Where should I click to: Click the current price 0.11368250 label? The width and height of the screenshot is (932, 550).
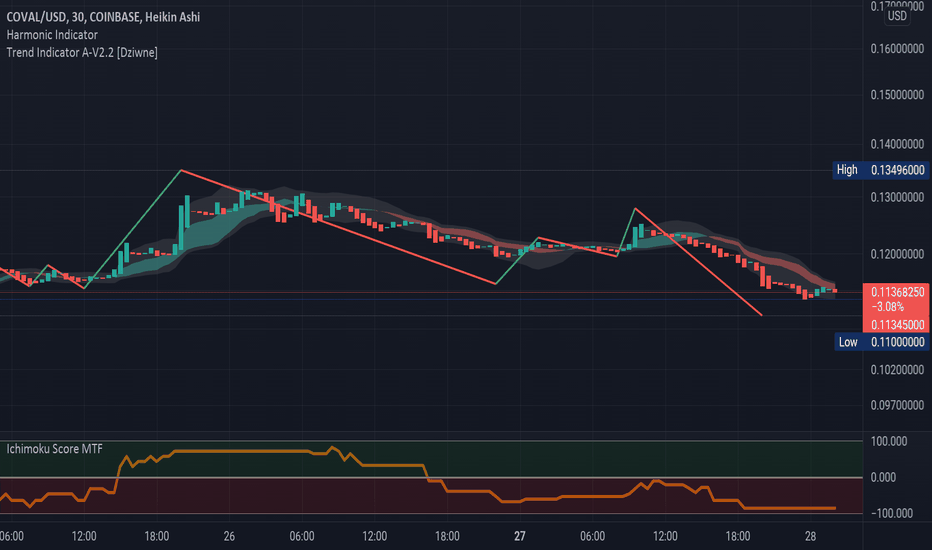898,292
